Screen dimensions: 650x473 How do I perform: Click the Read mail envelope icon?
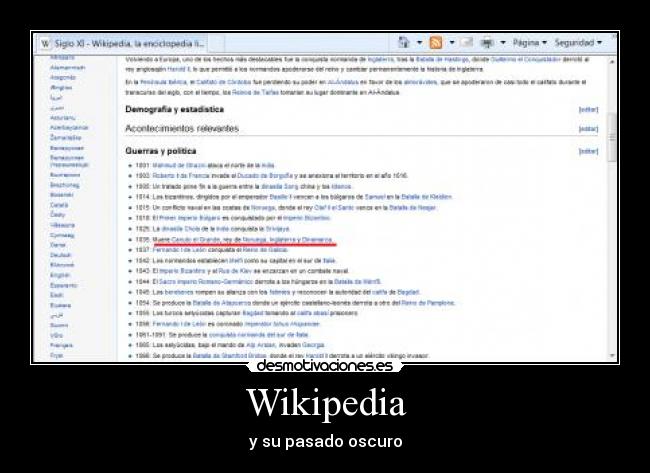point(467,42)
